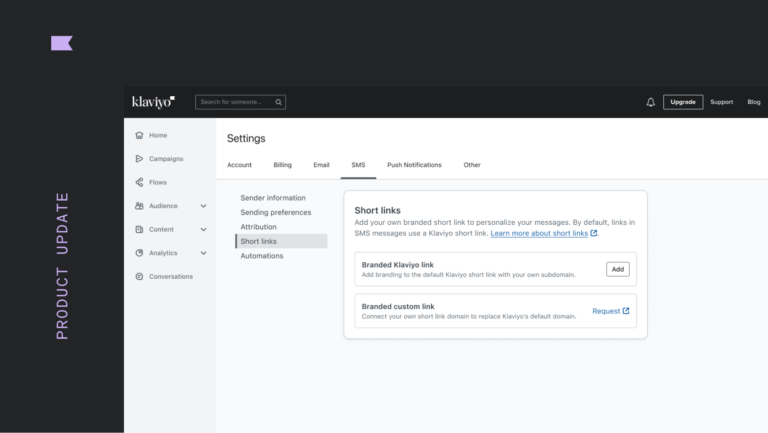Expand the Content menu chevron
The image size is (768, 433).
[203, 229]
